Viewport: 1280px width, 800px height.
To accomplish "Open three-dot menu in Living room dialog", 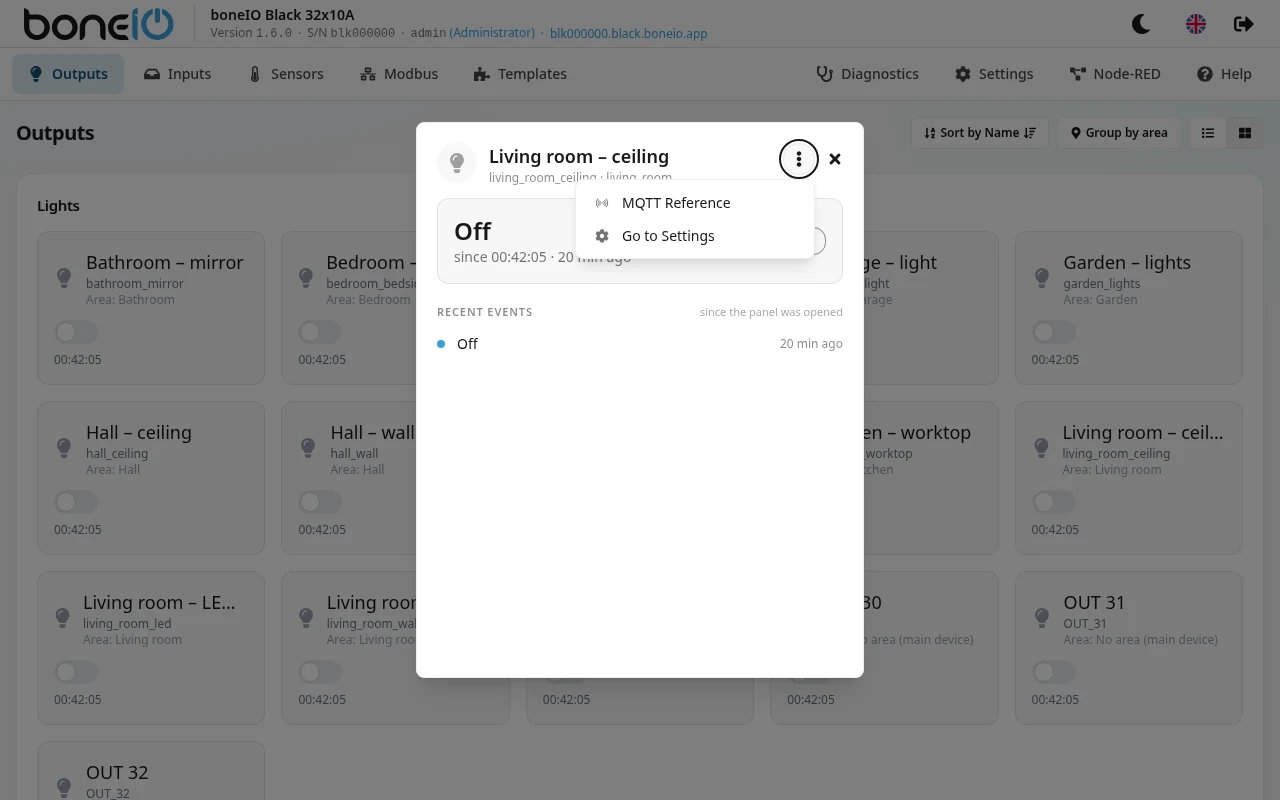I will pyautogui.click(x=798, y=158).
